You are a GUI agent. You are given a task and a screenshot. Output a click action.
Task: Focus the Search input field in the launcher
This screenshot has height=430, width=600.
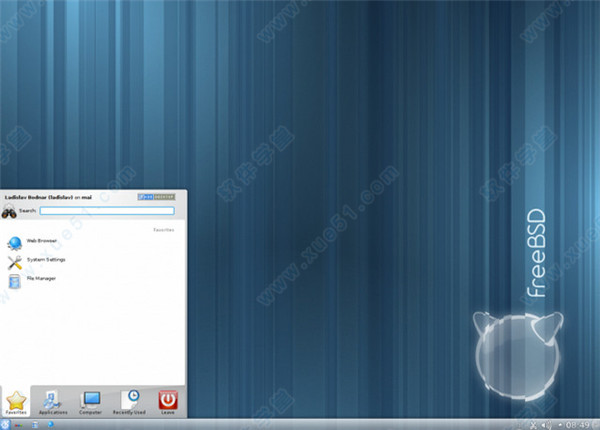click(107, 211)
